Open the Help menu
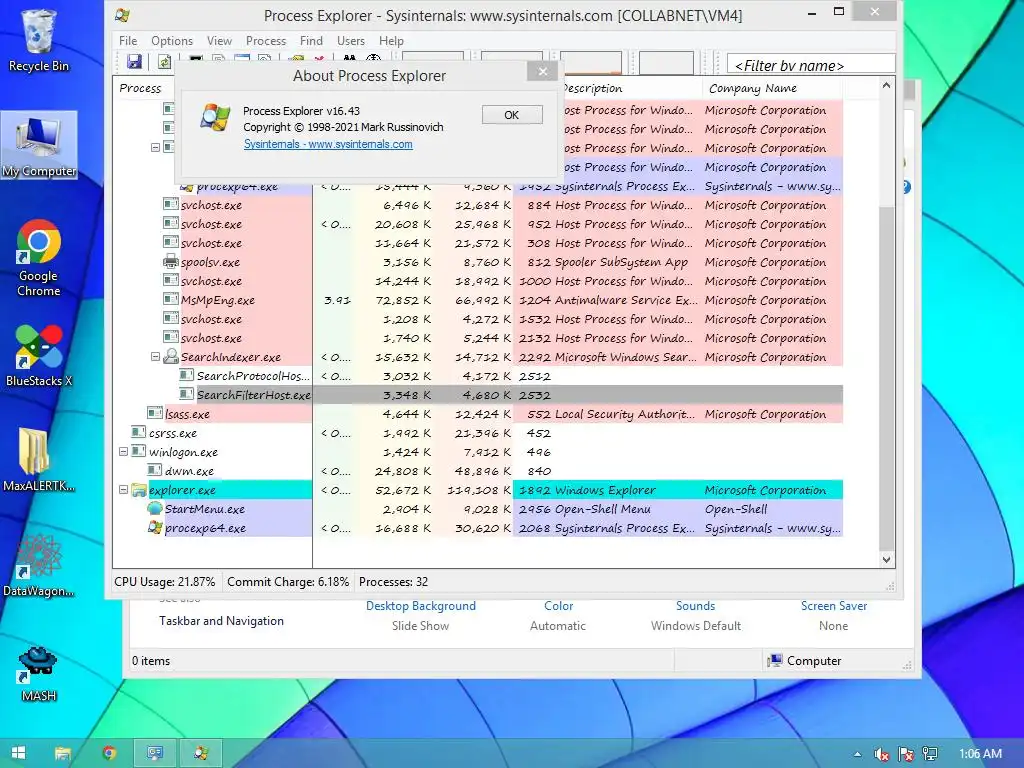 pyautogui.click(x=391, y=40)
